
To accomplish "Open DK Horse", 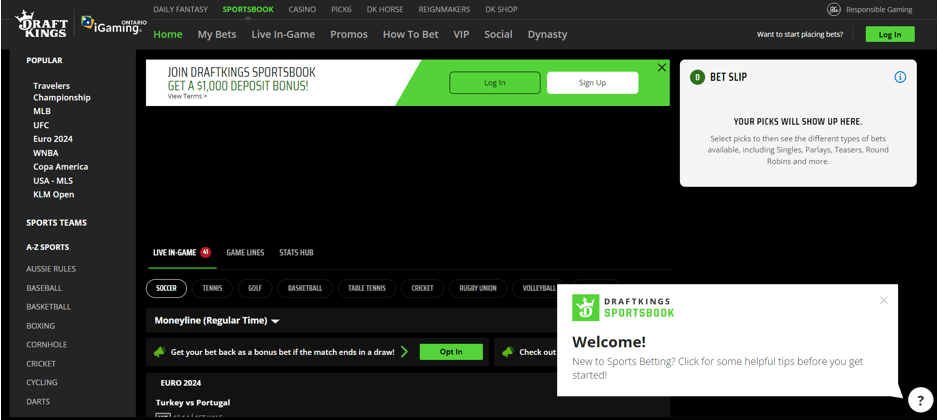I will pyautogui.click(x=385, y=10).
